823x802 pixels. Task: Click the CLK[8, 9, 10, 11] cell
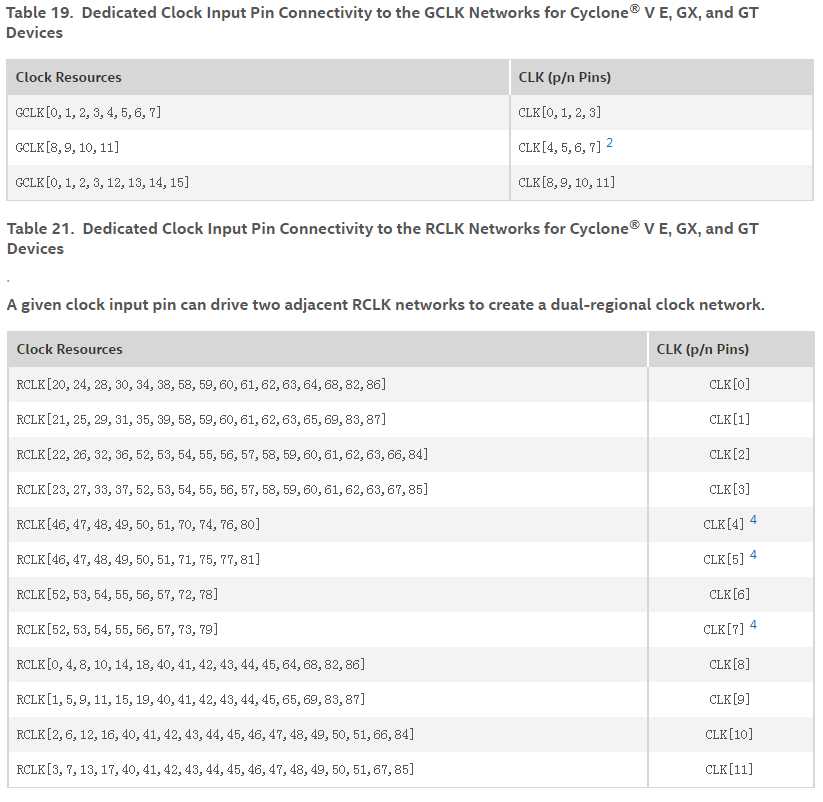566,182
